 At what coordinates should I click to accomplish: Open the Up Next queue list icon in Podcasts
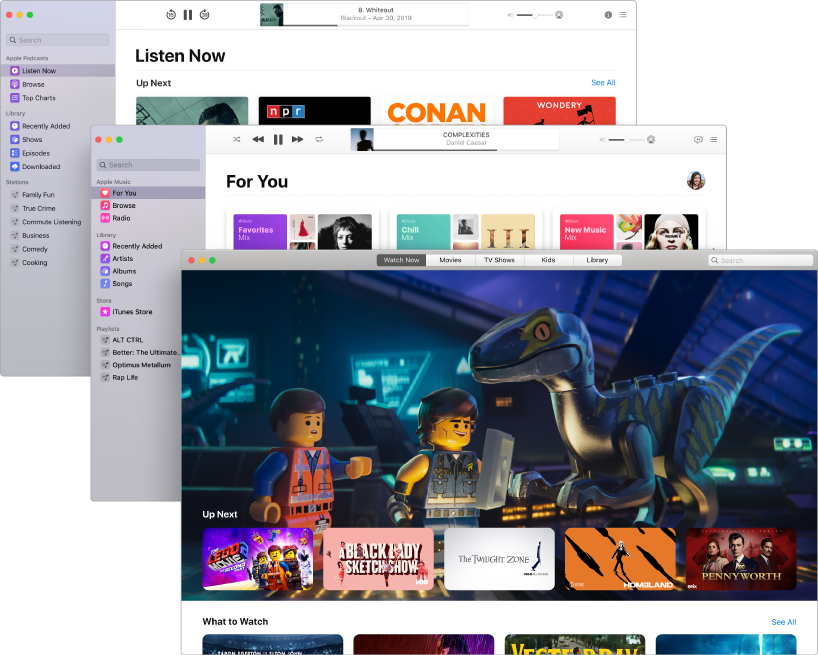(623, 15)
